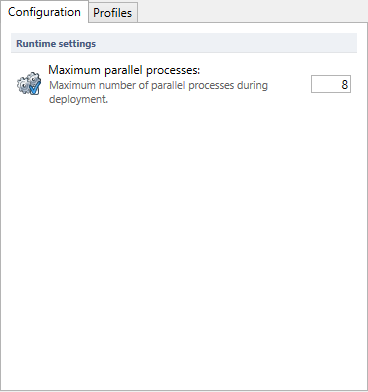Click the Maximum parallel processes label

[x=124, y=70]
